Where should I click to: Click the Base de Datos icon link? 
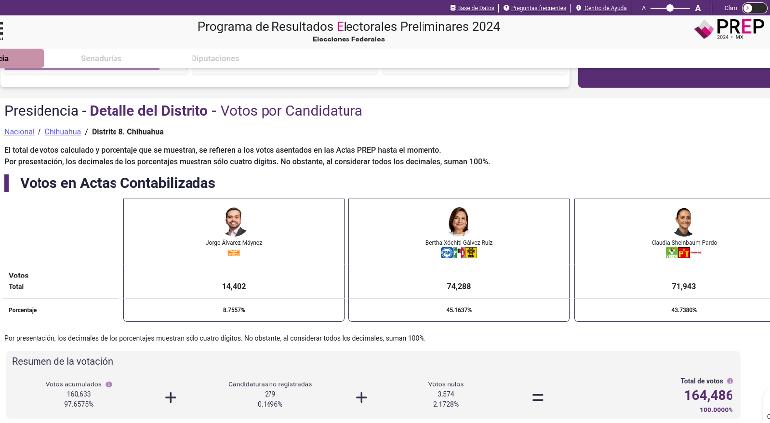[x=472, y=7]
